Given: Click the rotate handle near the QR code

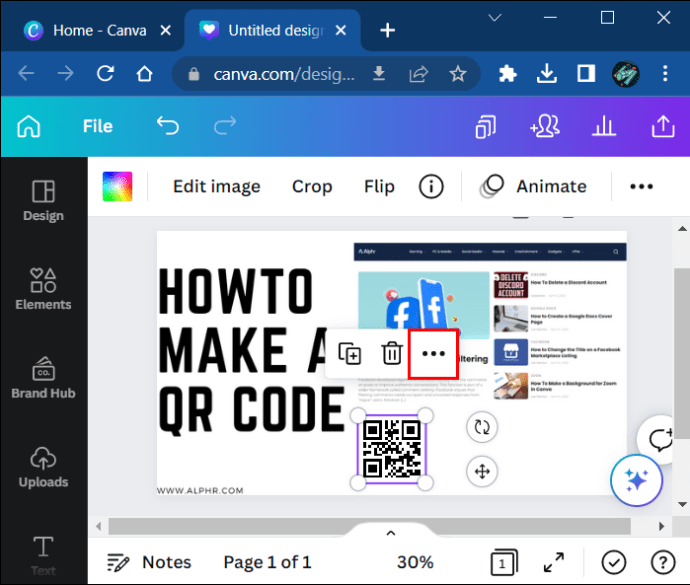Looking at the screenshot, I should pos(482,427).
